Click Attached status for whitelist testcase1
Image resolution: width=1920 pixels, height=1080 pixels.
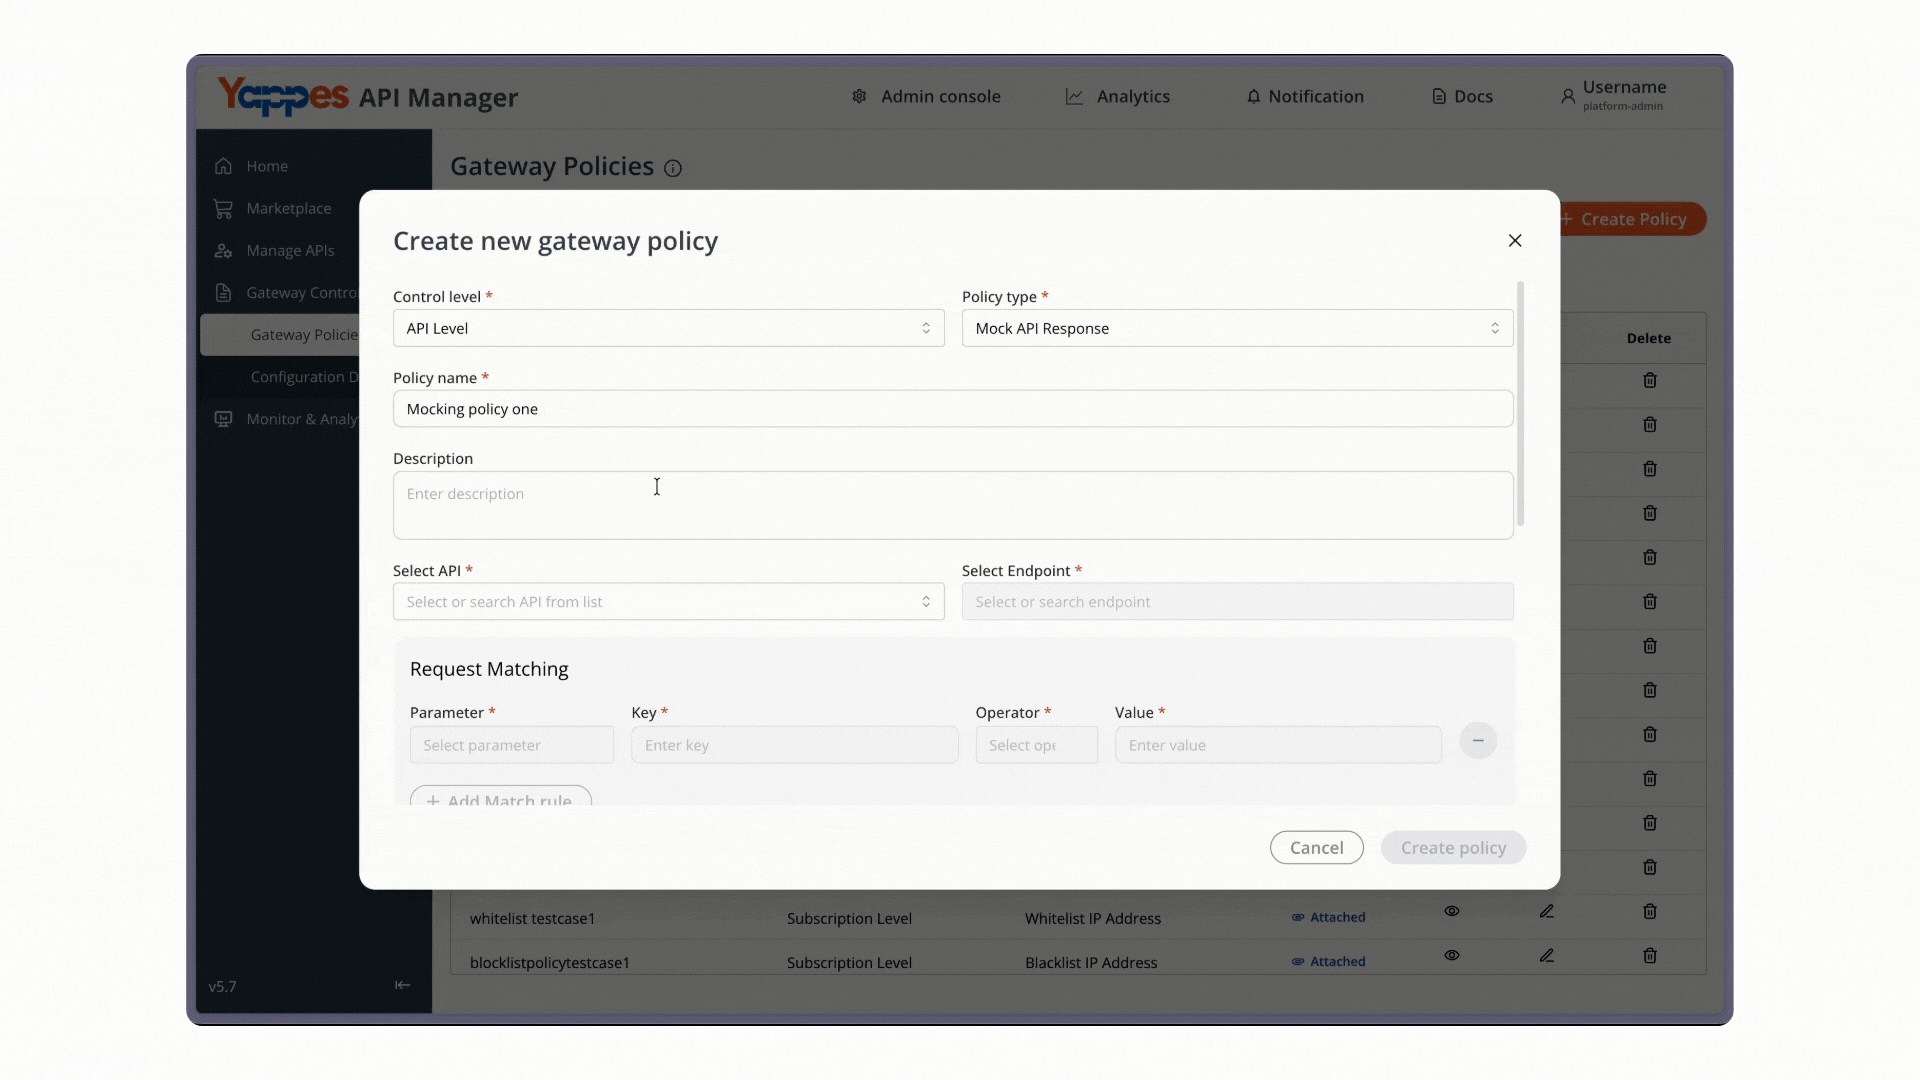[x=1328, y=917]
